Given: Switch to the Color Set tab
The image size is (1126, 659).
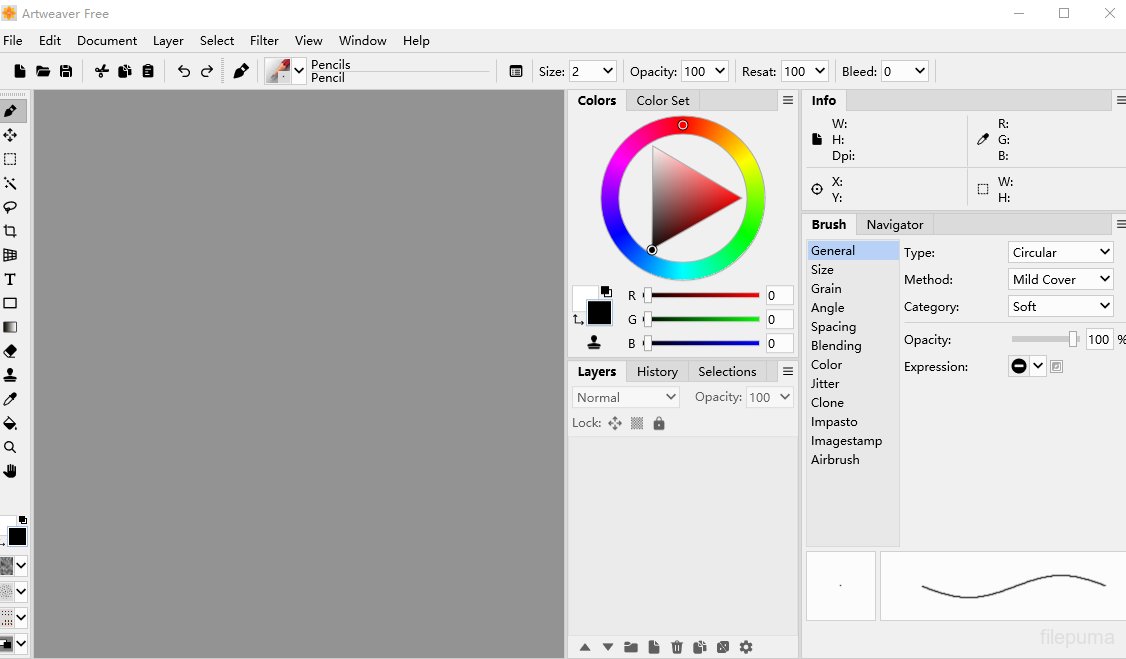Looking at the screenshot, I should 662,100.
